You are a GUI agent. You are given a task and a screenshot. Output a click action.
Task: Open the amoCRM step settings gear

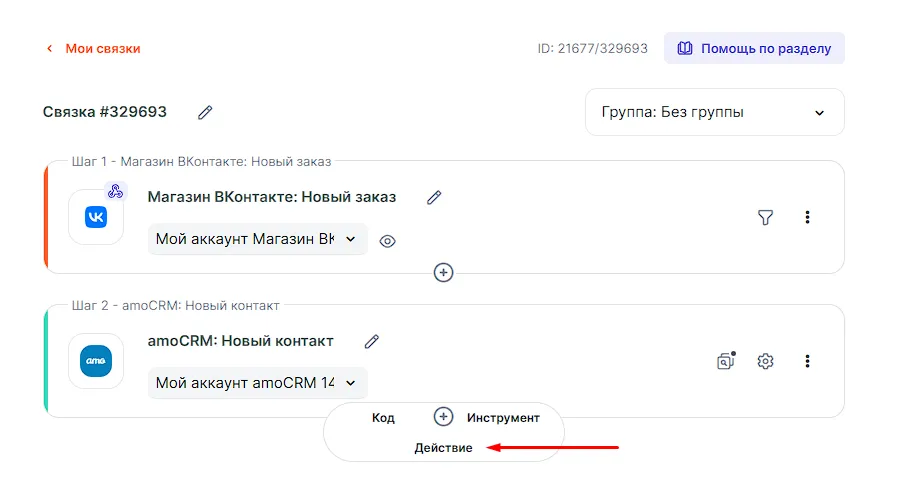[765, 361]
